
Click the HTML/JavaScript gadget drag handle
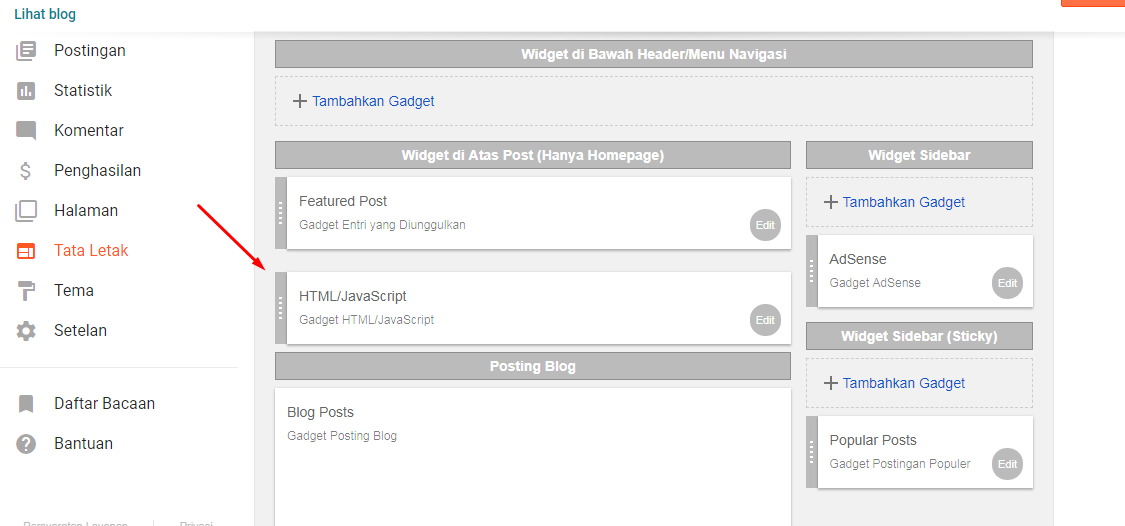(281, 308)
